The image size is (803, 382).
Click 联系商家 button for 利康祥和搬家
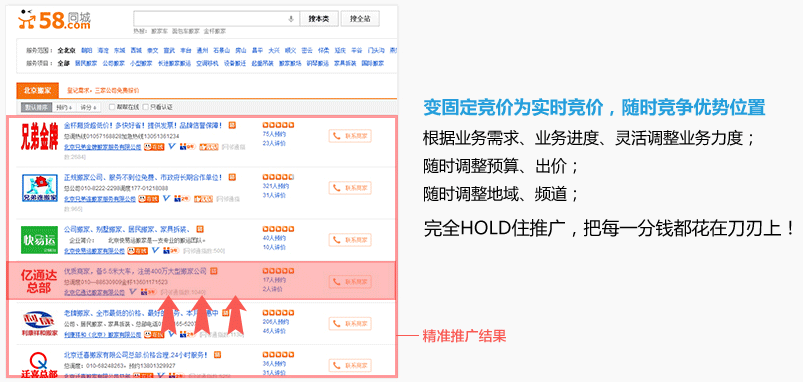click(350, 324)
